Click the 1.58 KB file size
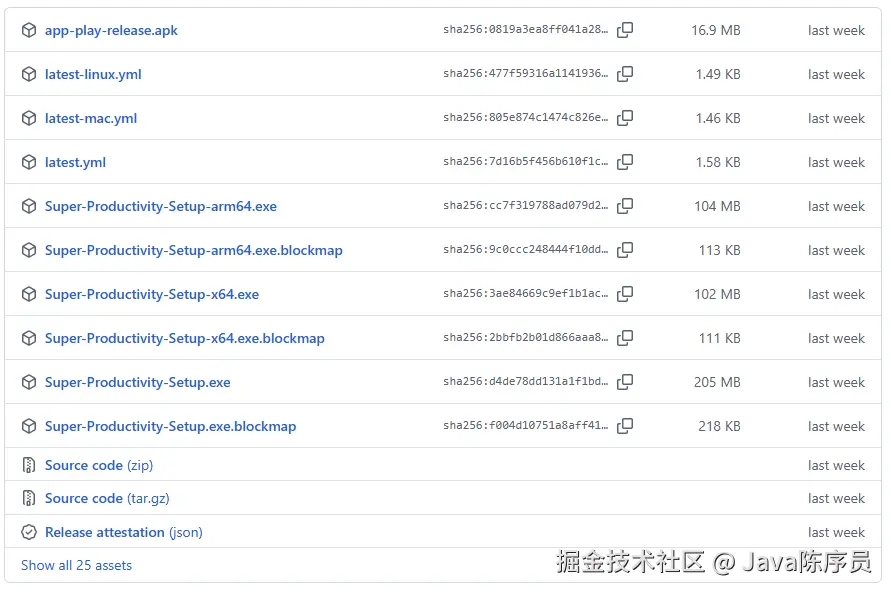The height and width of the screenshot is (594, 891). coord(718,163)
